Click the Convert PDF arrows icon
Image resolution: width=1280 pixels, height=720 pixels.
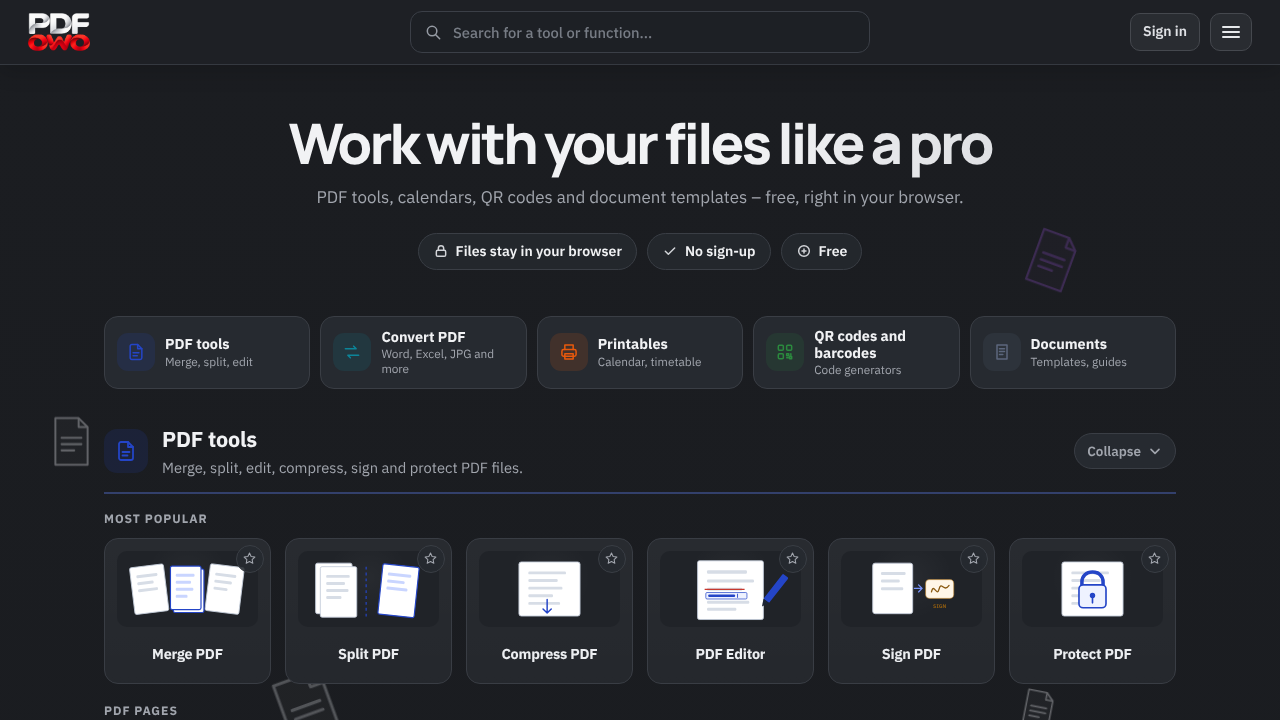(x=352, y=352)
